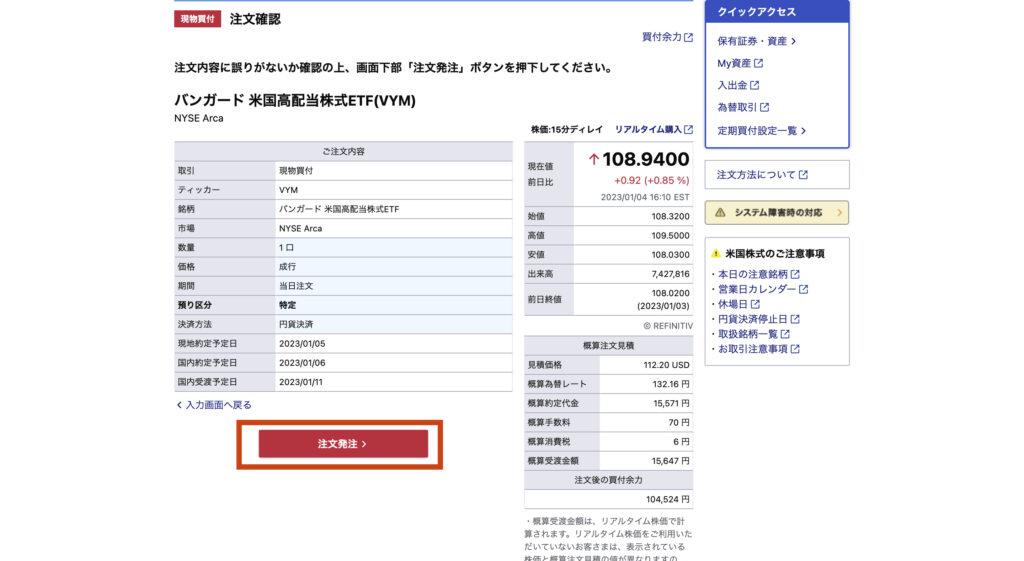The image size is (1024, 561).
Task: Open 注文方法について link
Action: pos(756,174)
